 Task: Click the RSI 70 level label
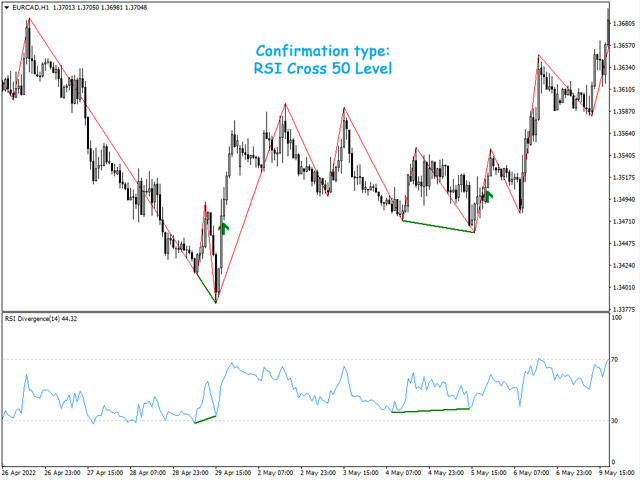click(x=615, y=360)
